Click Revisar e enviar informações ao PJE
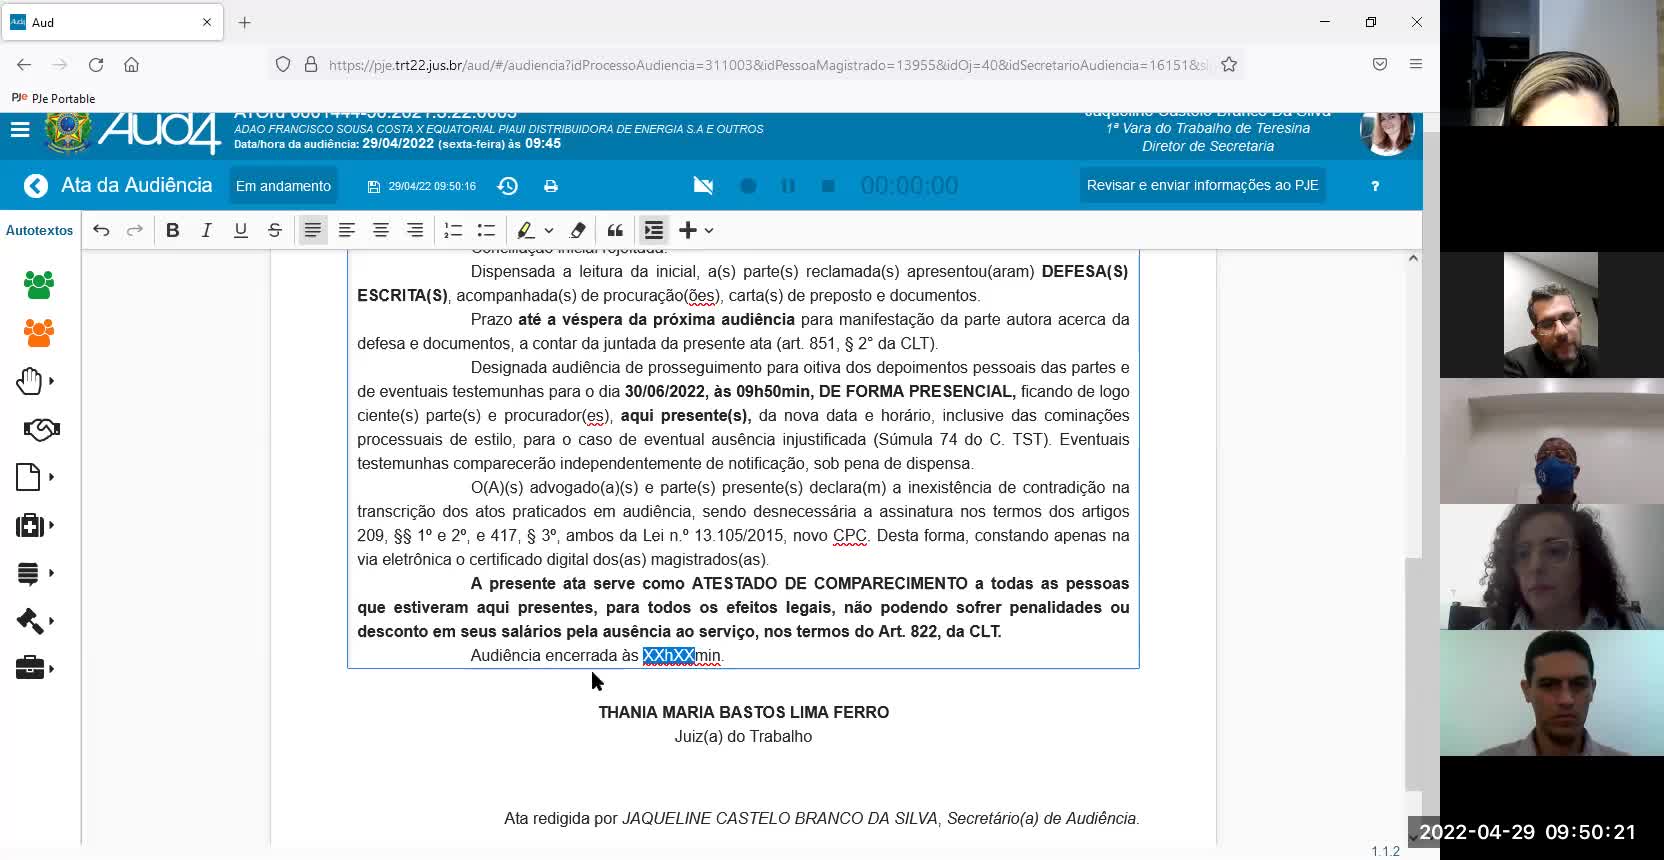The width and height of the screenshot is (1664, 860). click(x=1202, y=185)
